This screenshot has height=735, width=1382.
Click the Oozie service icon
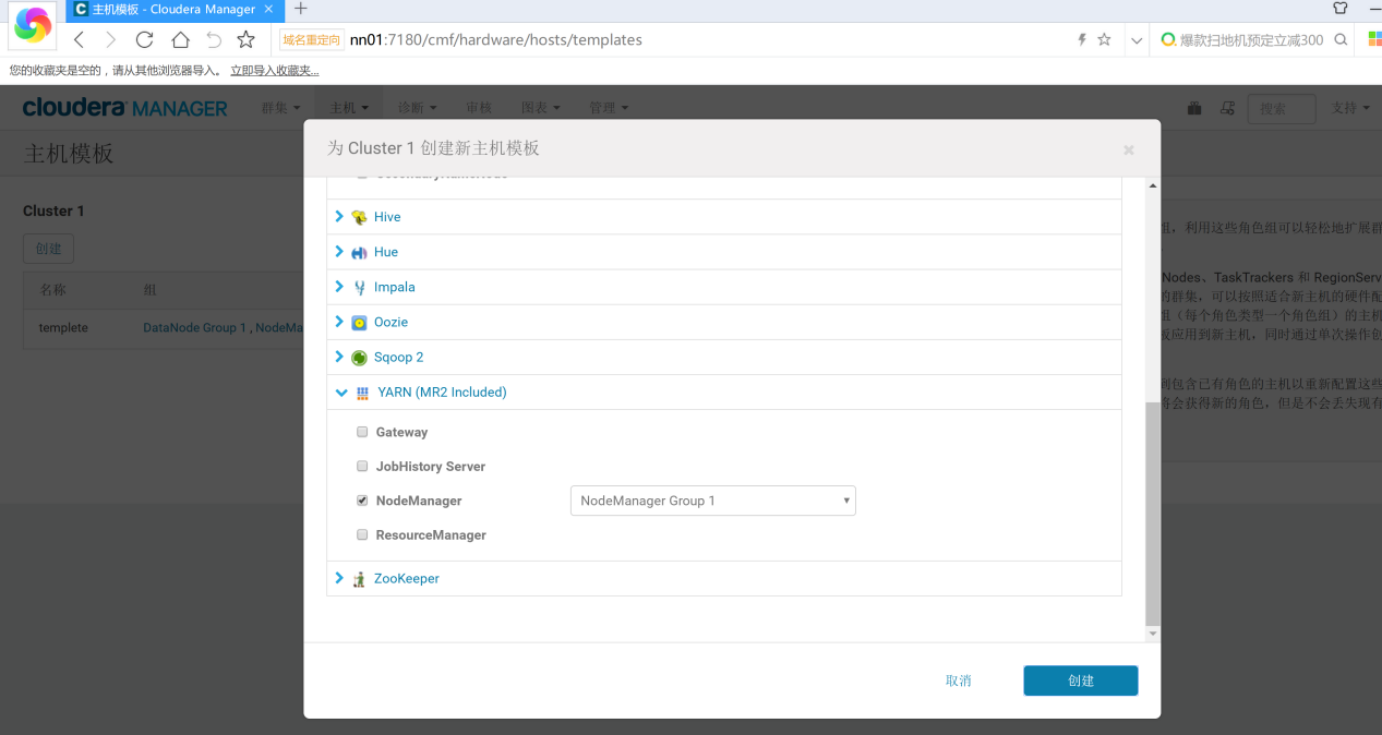(360, 322)
